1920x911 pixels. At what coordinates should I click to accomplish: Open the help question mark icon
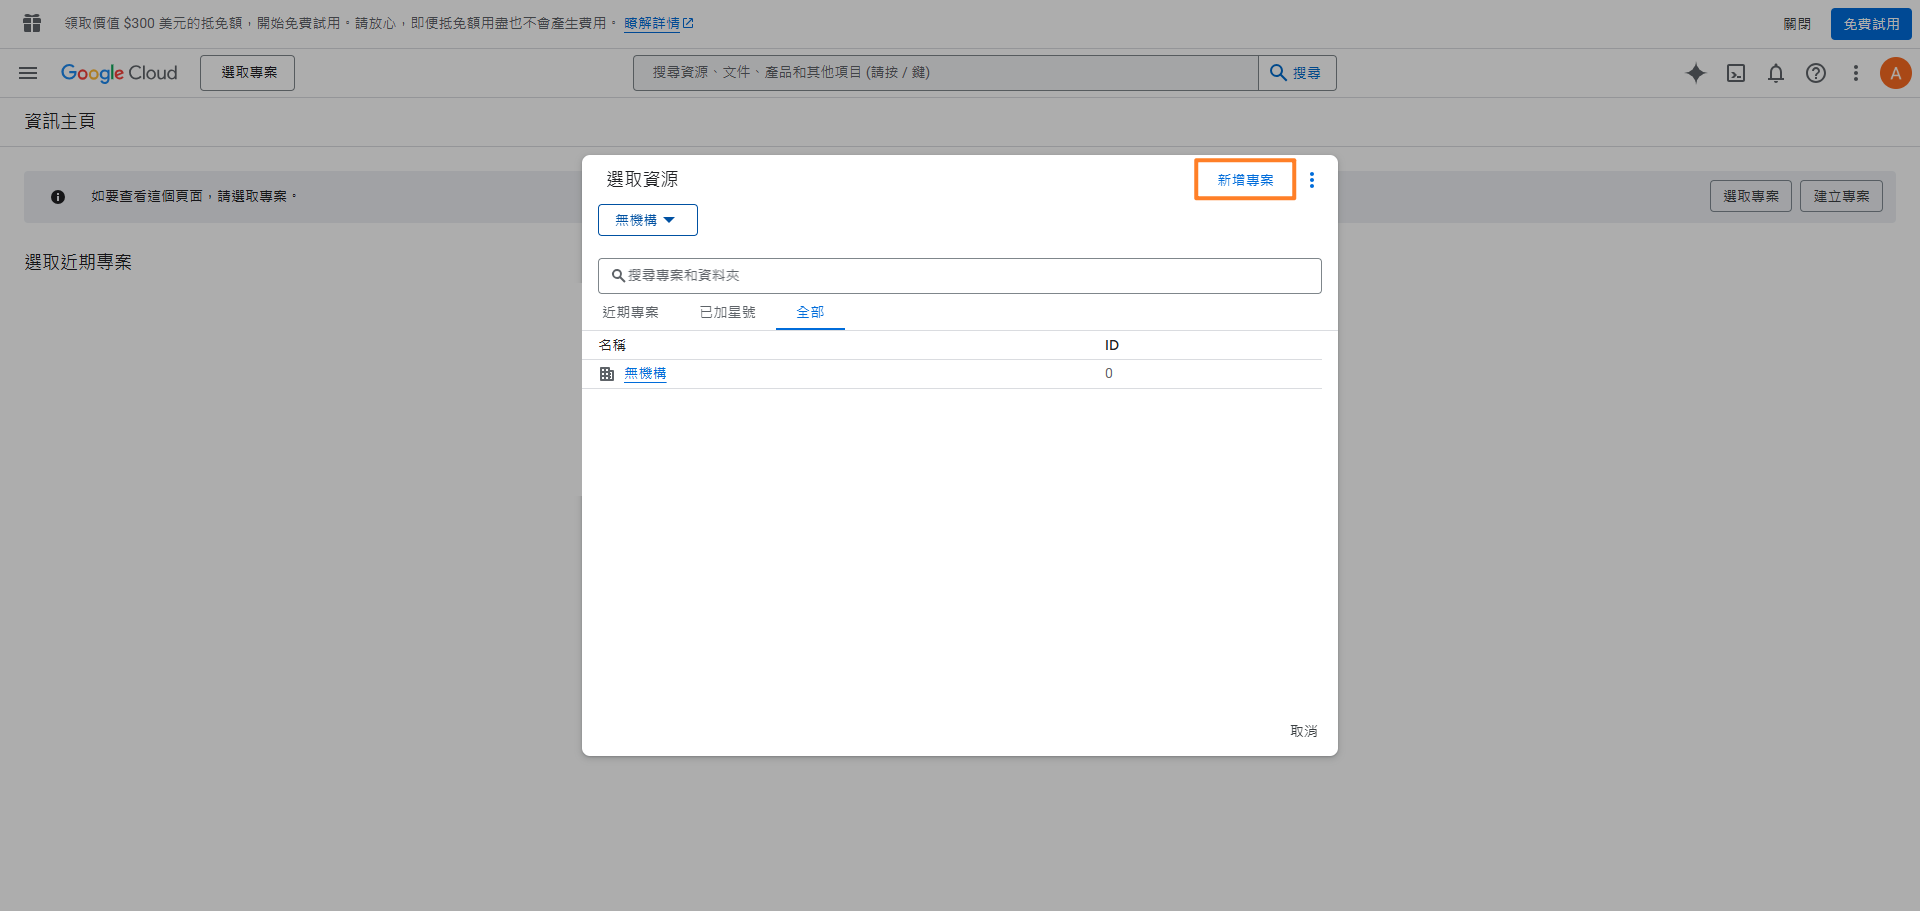[x=1816, y=73]
